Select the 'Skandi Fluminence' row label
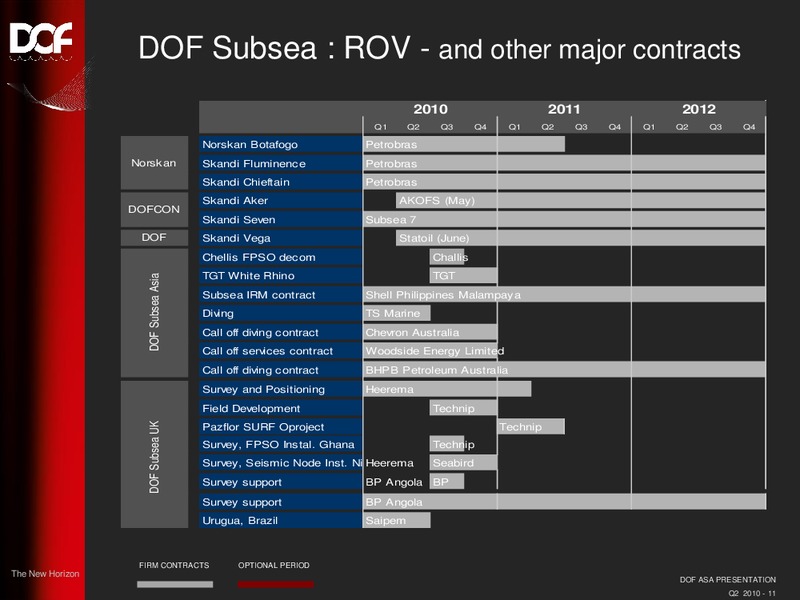The width and height of the screenshot is (800, 600). tap(280, 163)
